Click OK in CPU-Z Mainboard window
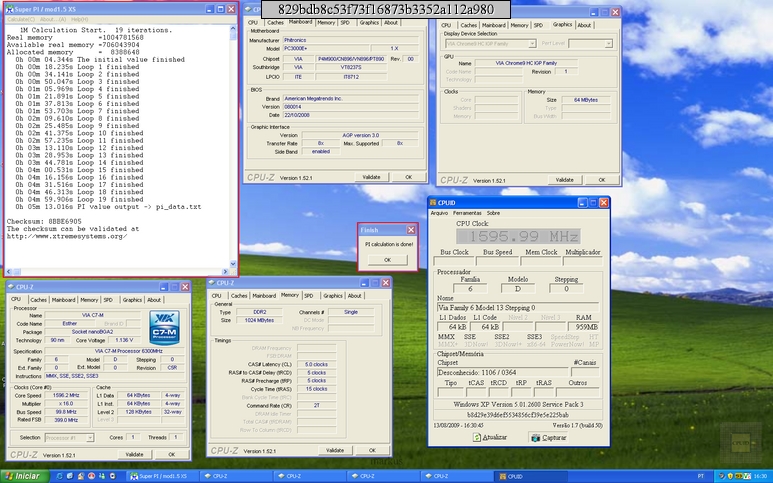The image size is (773, 483). coord(408,177)
